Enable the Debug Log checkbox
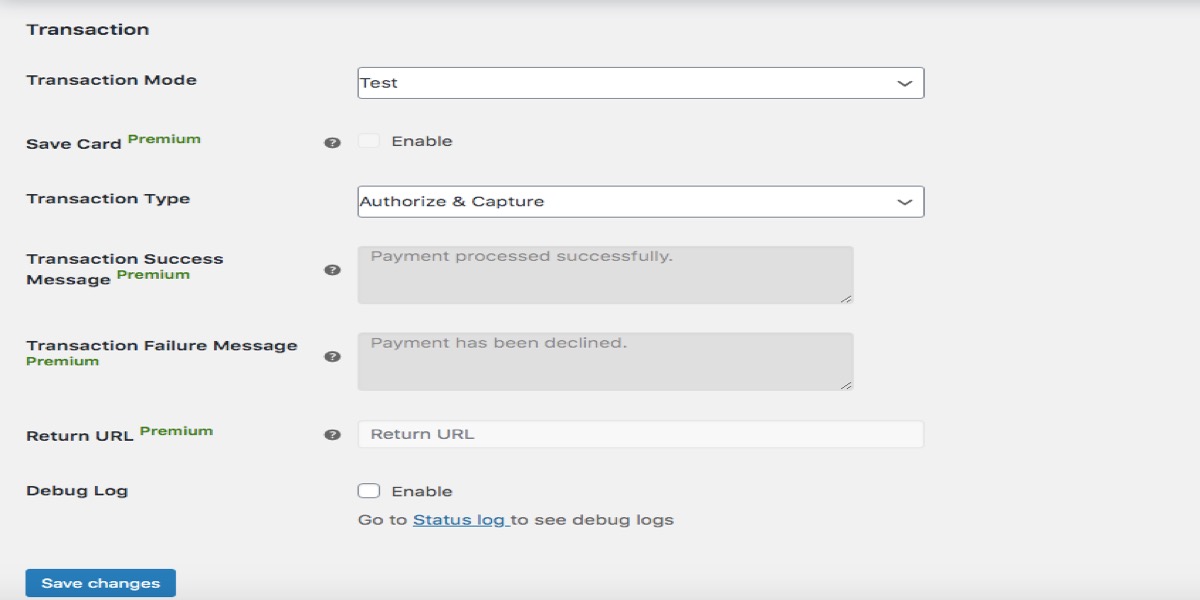The width and height of the screenshot is (1200, 600). click(x=369, y=491)
